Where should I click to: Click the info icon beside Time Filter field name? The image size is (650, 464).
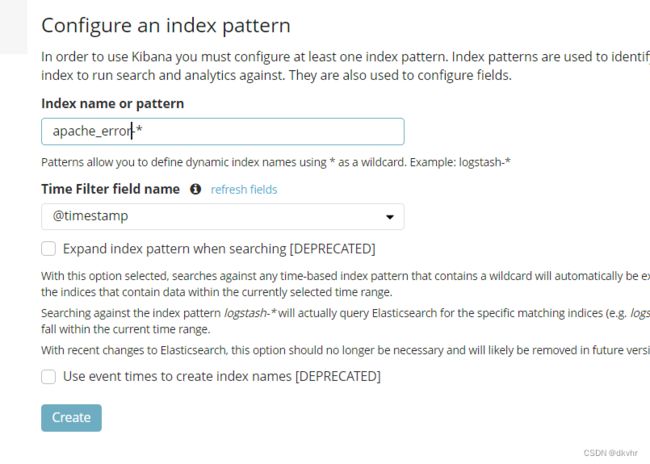[x=196, y=189]
